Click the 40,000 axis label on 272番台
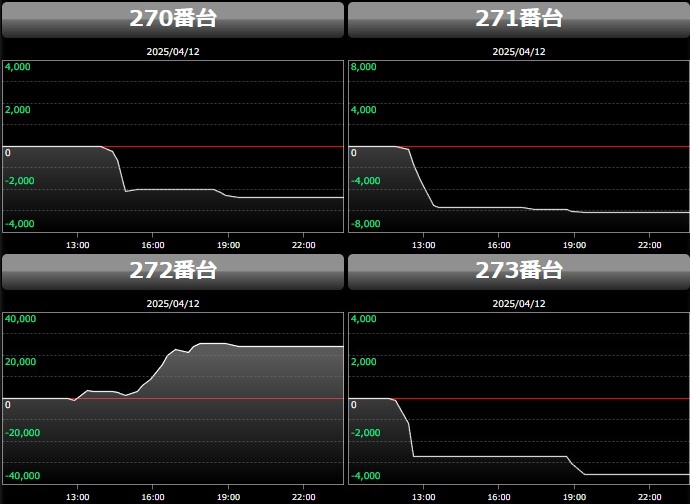Viewport: 690px width, 504px height. point(20,319)
